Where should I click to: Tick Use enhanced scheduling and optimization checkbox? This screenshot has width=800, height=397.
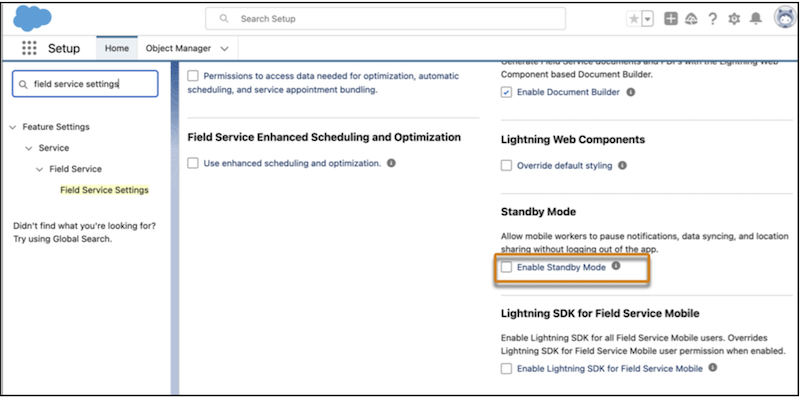(193, 164)
